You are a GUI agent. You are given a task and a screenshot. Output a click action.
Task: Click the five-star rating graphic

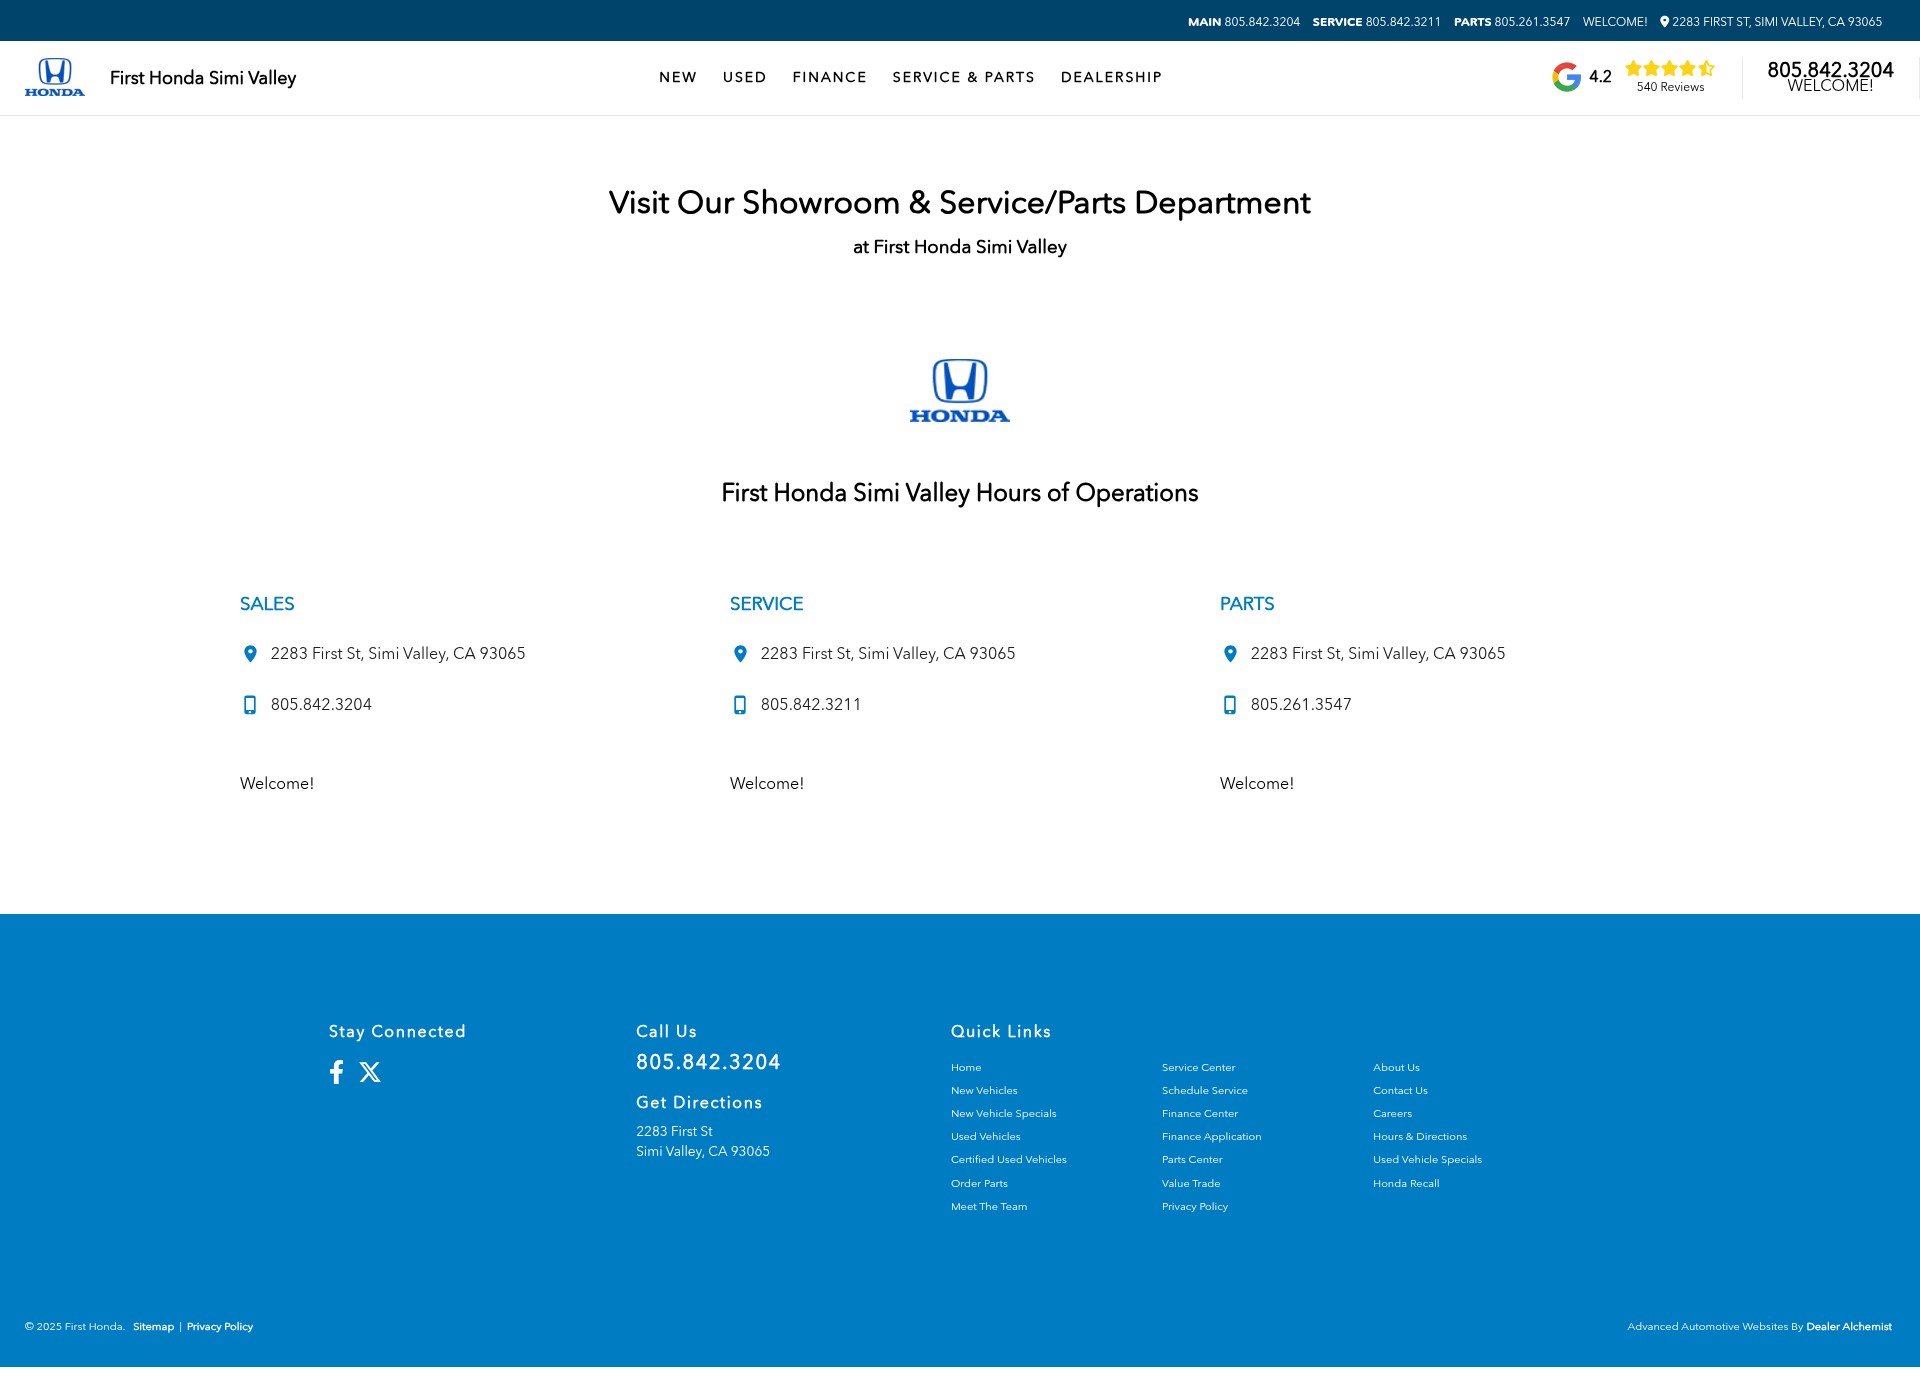click(1670, 68)
